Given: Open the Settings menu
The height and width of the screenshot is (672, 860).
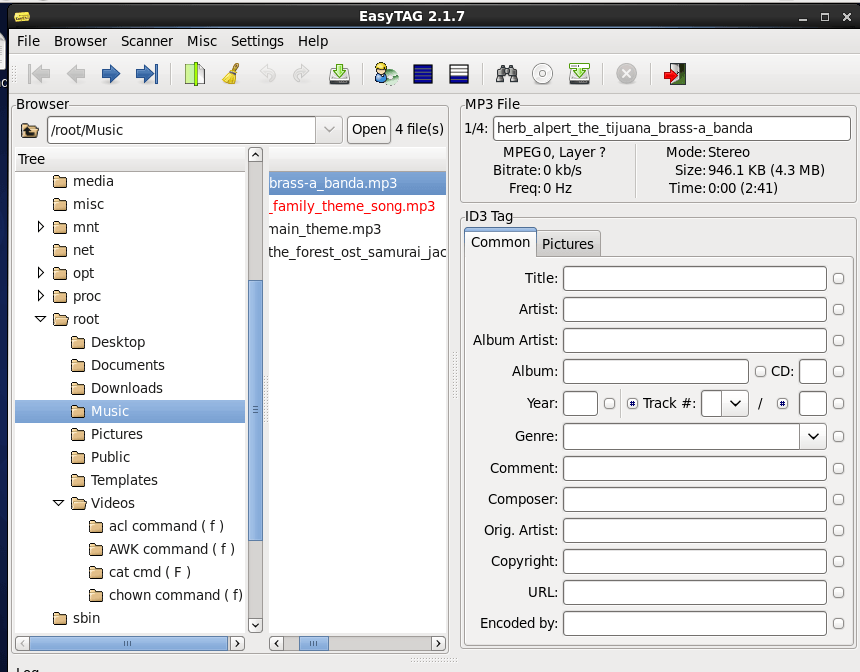Looking at the screenshot, I should pos(257,41).
